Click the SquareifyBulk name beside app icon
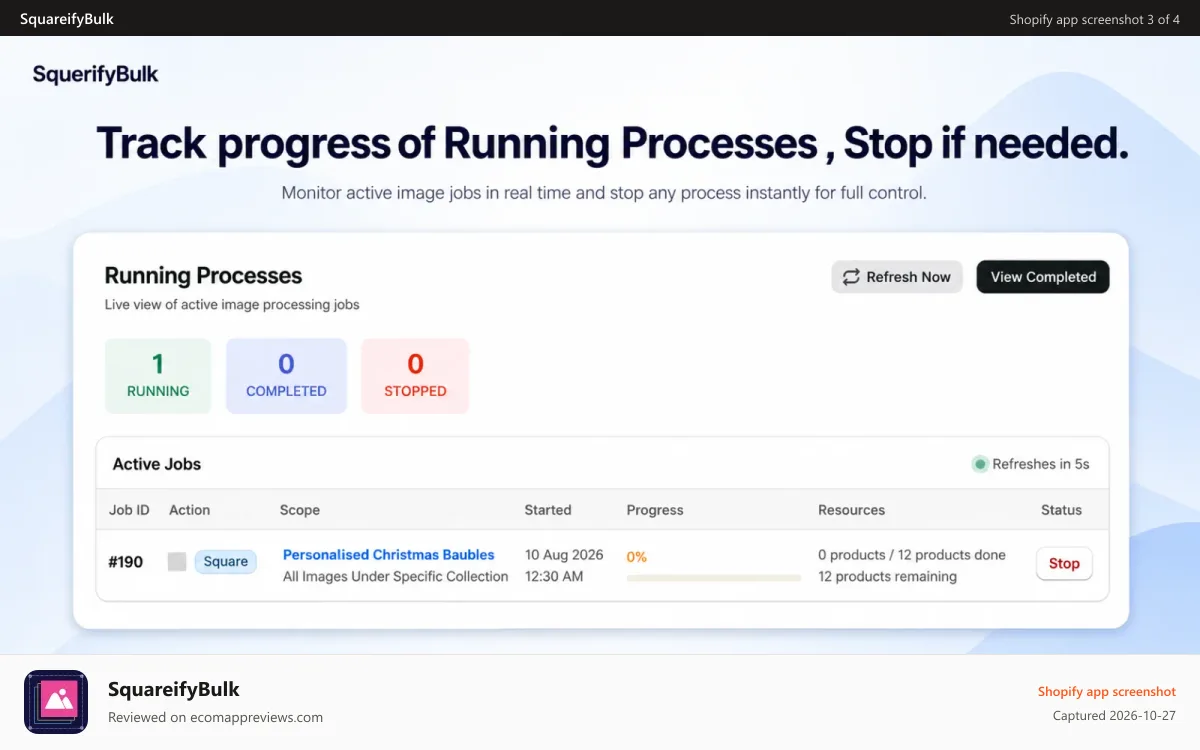Screen dimensions: 1200x750 174,689
